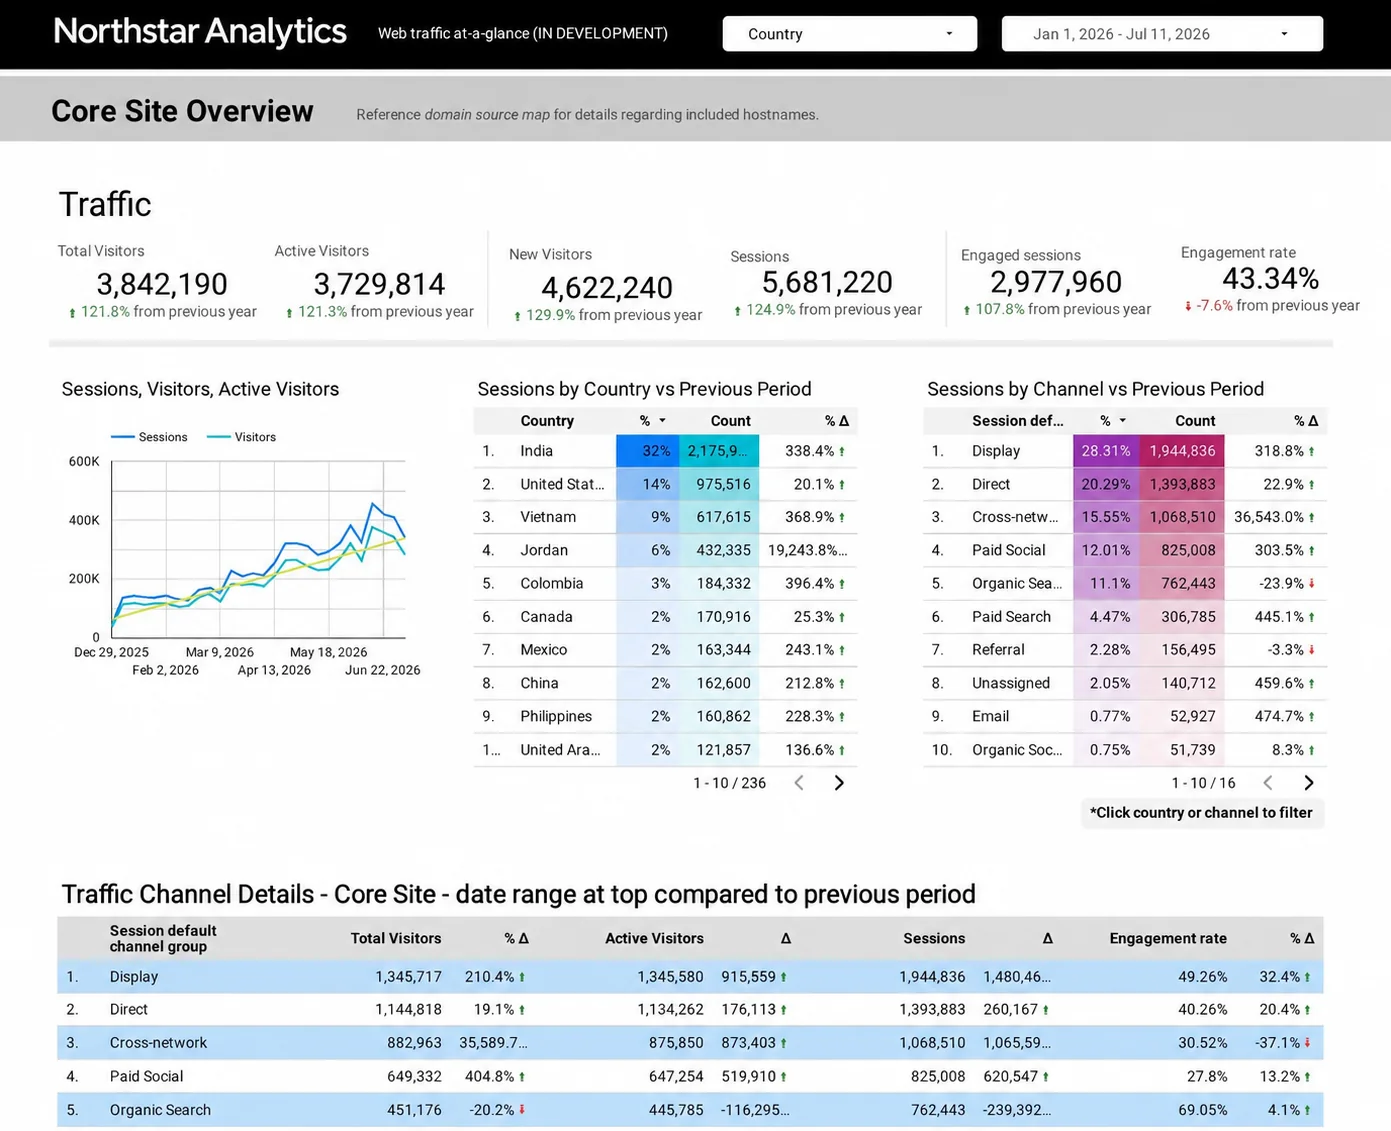Filter by Email channel
Viewport: 1391px width, 1131px height.
pyautogui.click(x=990, y=716)
